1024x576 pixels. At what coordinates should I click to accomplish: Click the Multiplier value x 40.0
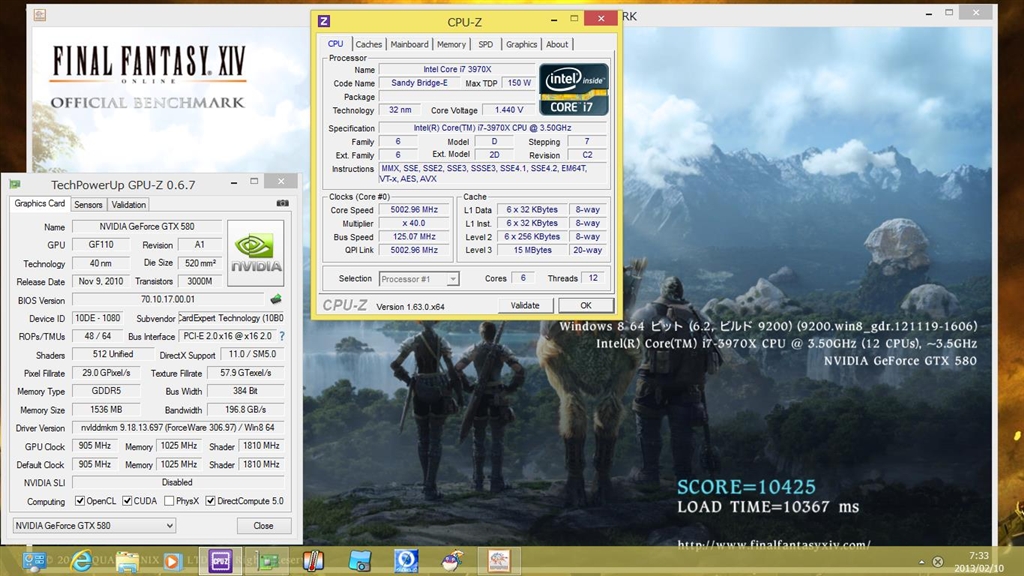coord(414,223)
